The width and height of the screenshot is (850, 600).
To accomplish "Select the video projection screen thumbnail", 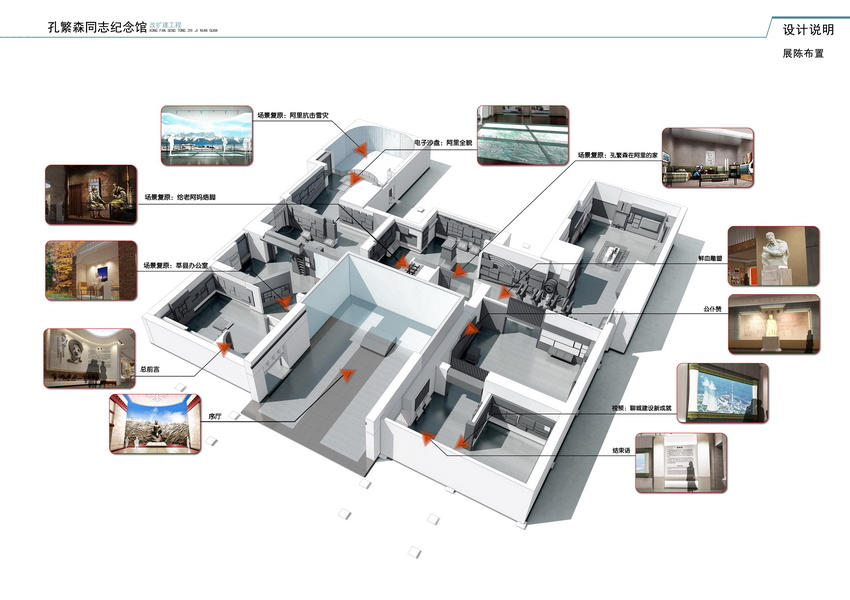I will pos(723,392).
